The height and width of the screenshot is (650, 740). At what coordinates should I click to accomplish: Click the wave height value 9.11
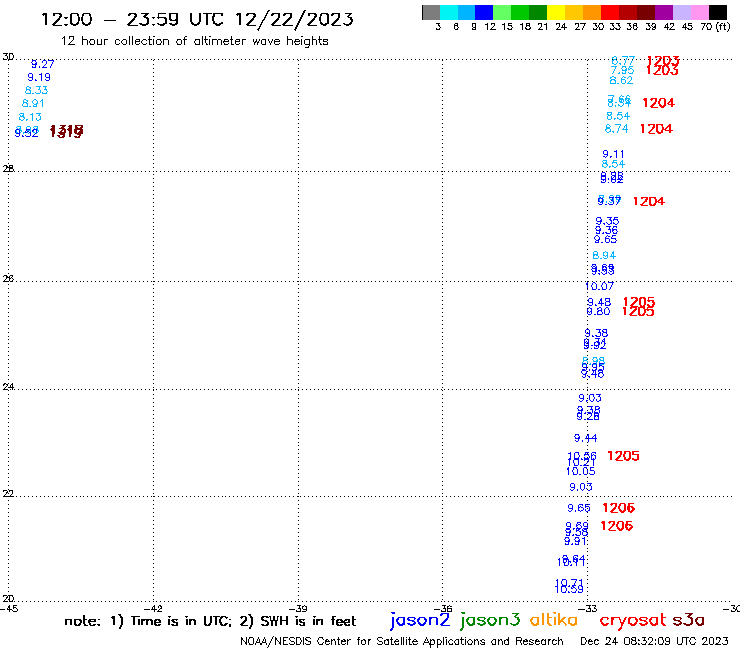pos(613,154)
